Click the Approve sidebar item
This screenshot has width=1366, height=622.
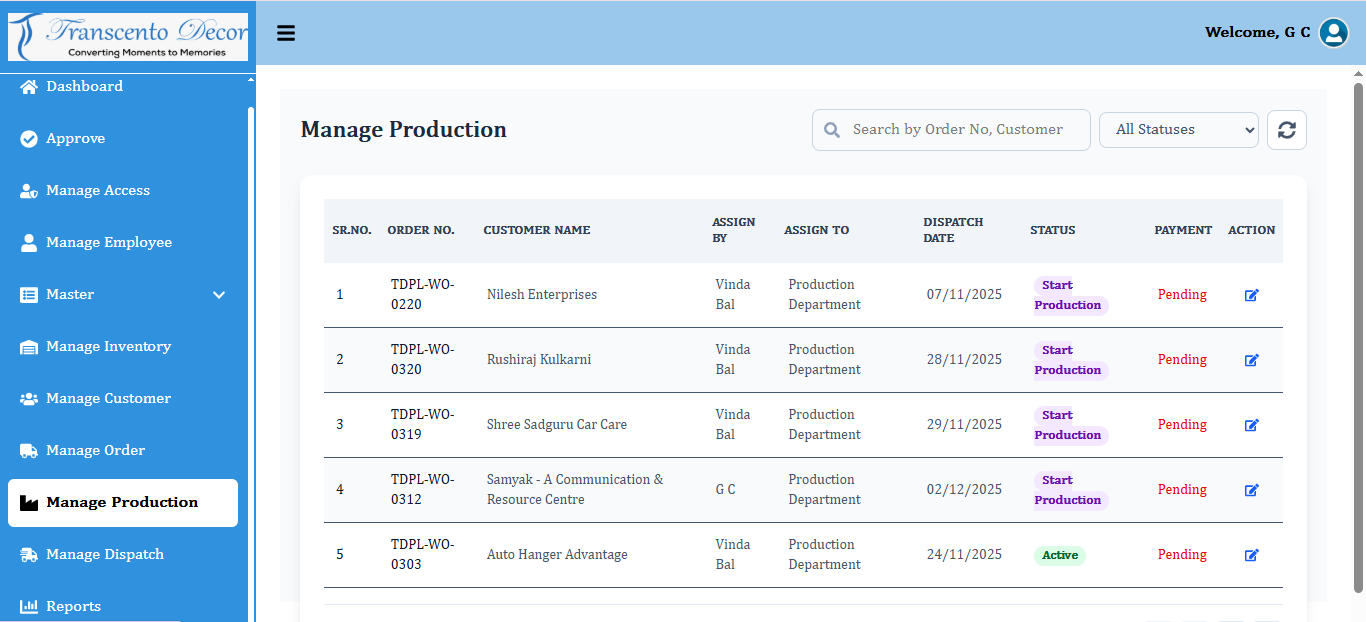[75, 139]
